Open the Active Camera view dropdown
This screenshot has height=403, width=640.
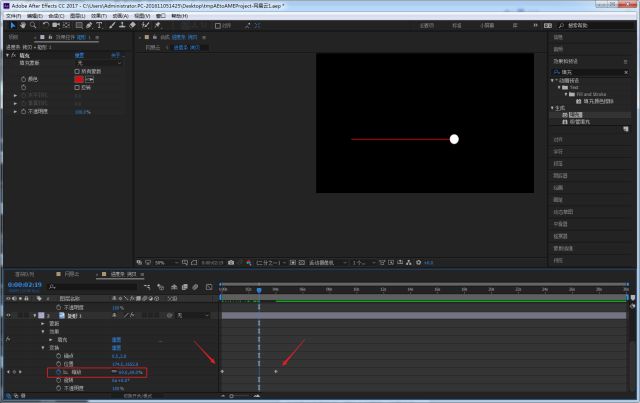point(328,263)
